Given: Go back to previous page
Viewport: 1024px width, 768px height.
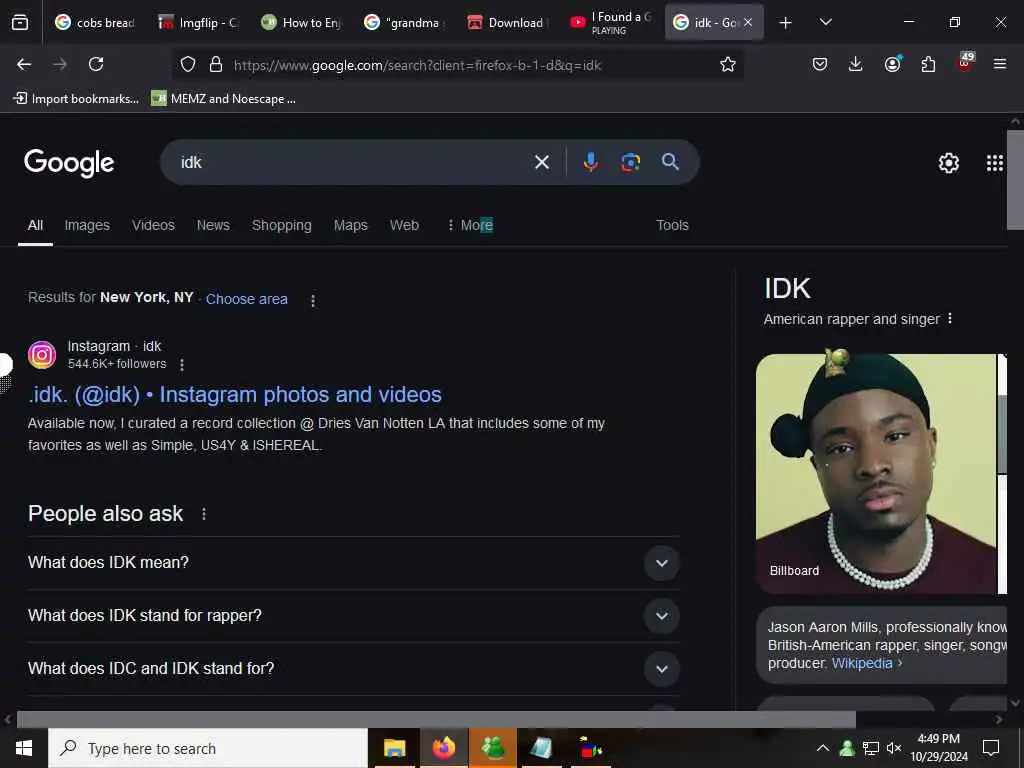Looking at the screenshot, I should click(x=24, y=64).
